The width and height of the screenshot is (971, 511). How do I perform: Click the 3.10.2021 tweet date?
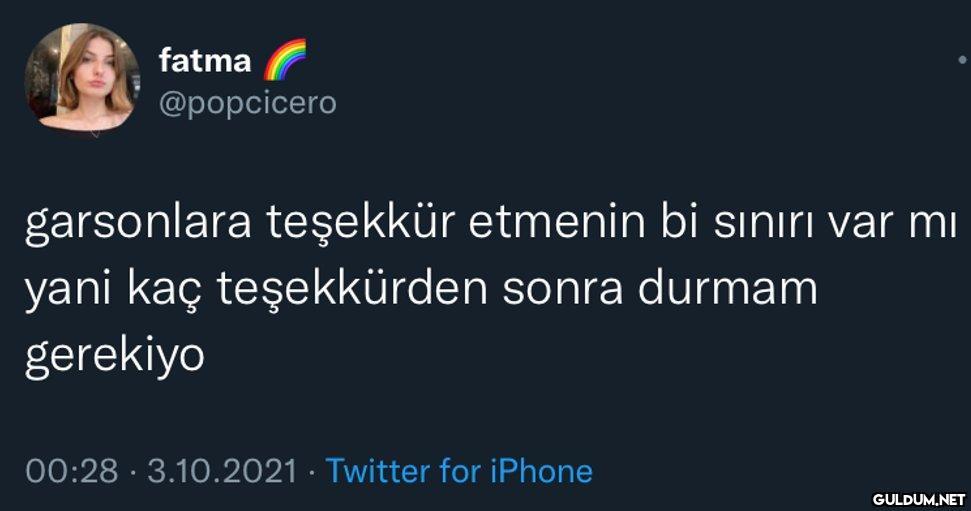pyautogui.click(x=221, y=470)
